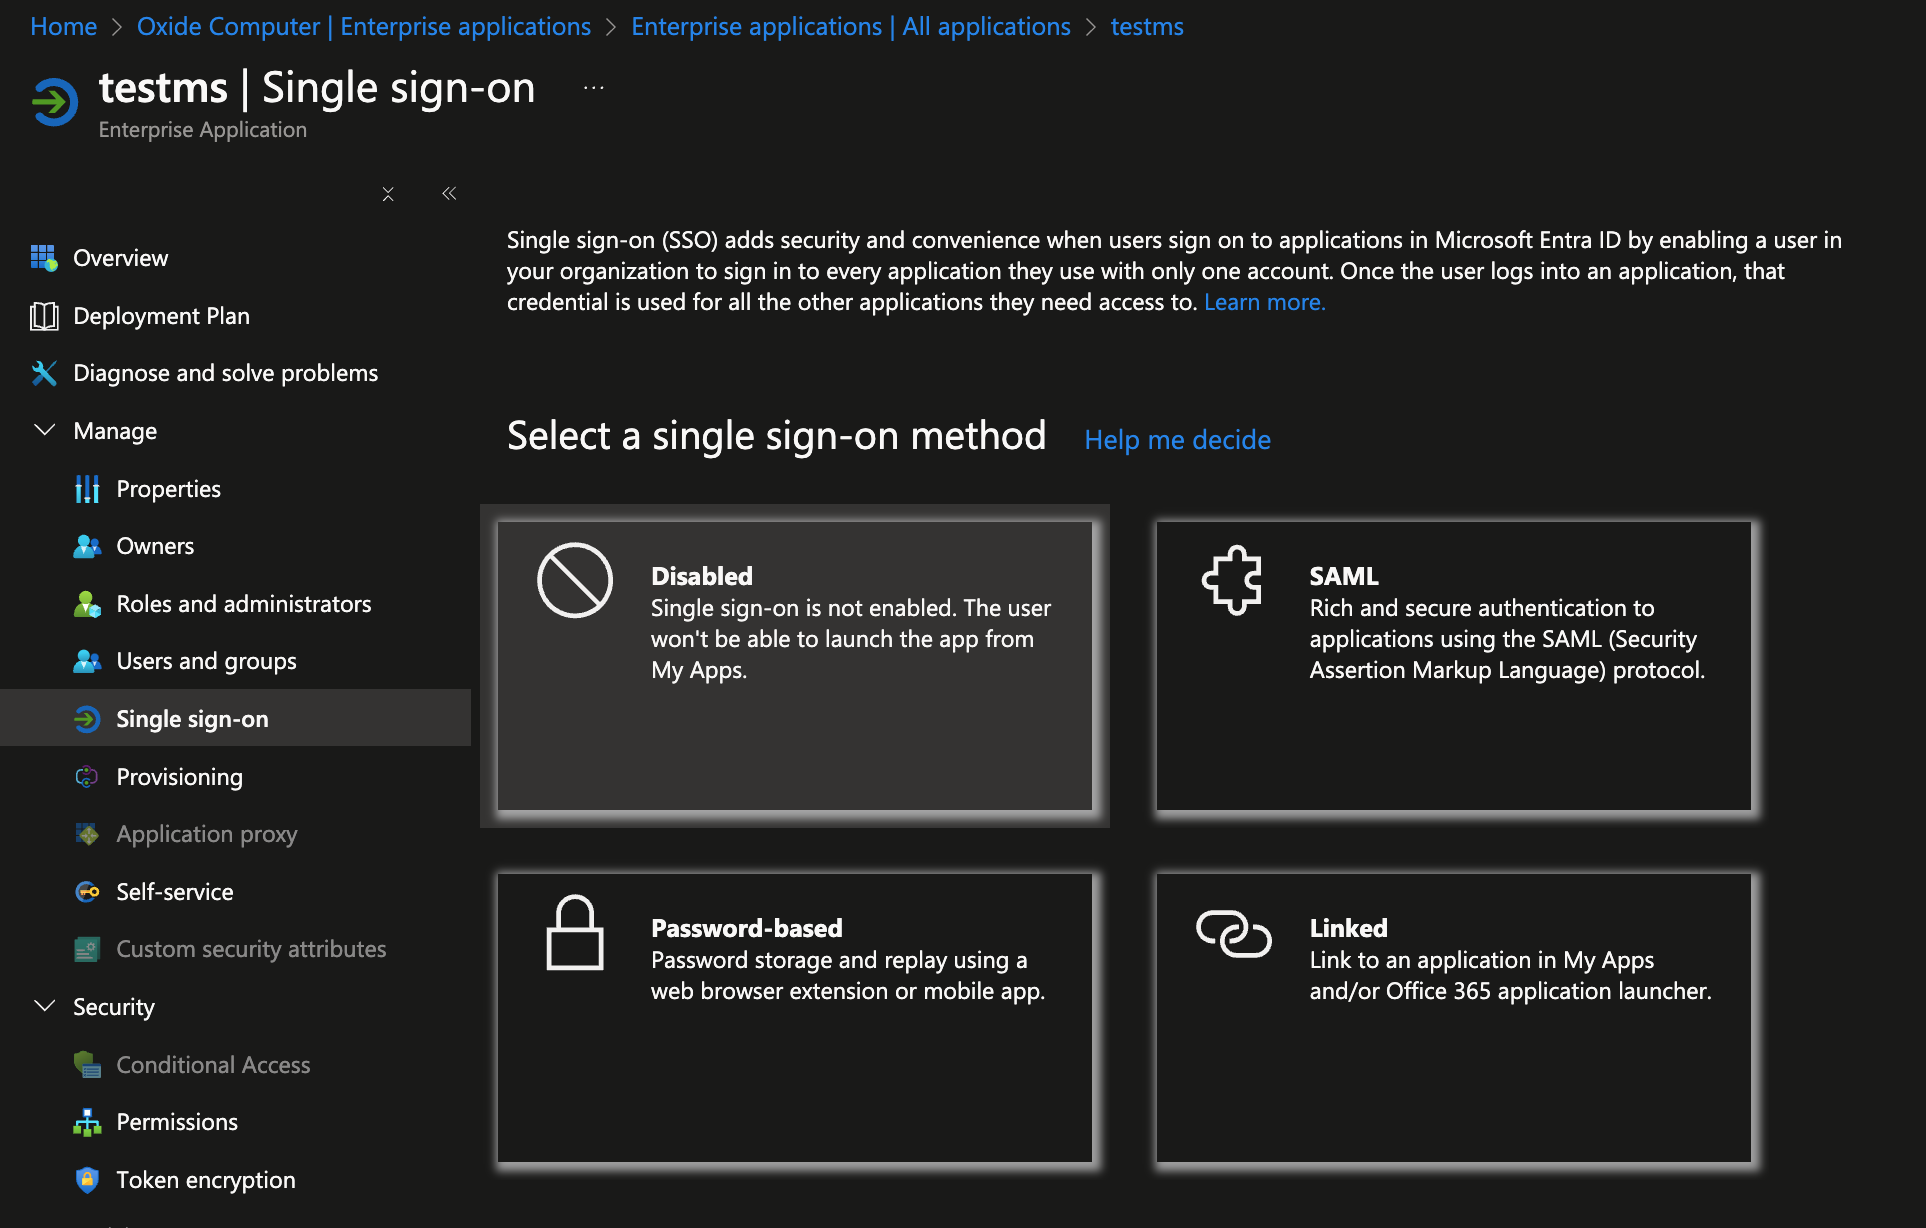The image size is (1926, 1228).
Task: Click the Deployment Plan book icon
Action: pyautogui.click(x=44, y=316)
